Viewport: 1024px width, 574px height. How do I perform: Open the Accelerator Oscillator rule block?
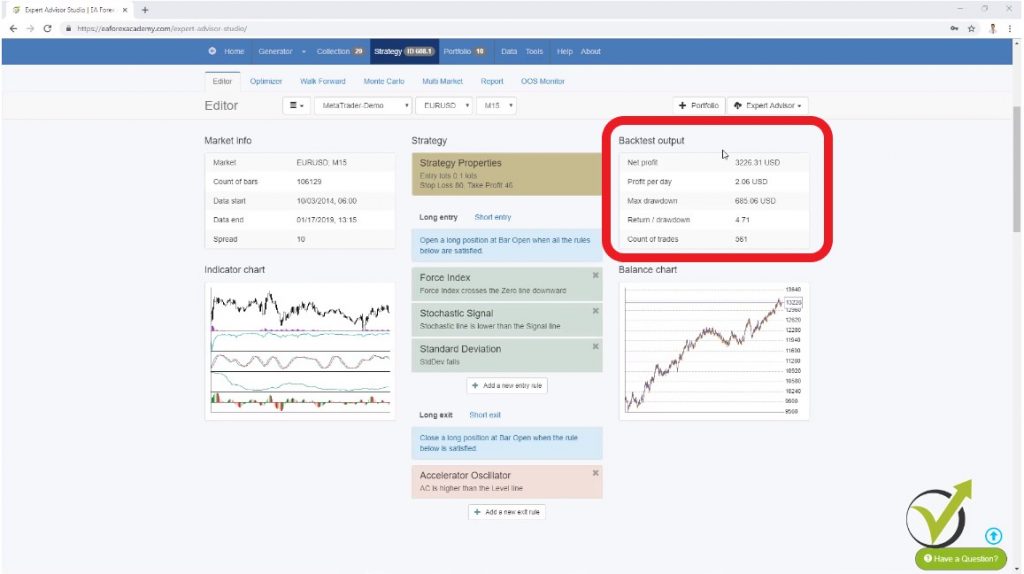(507, 481)
